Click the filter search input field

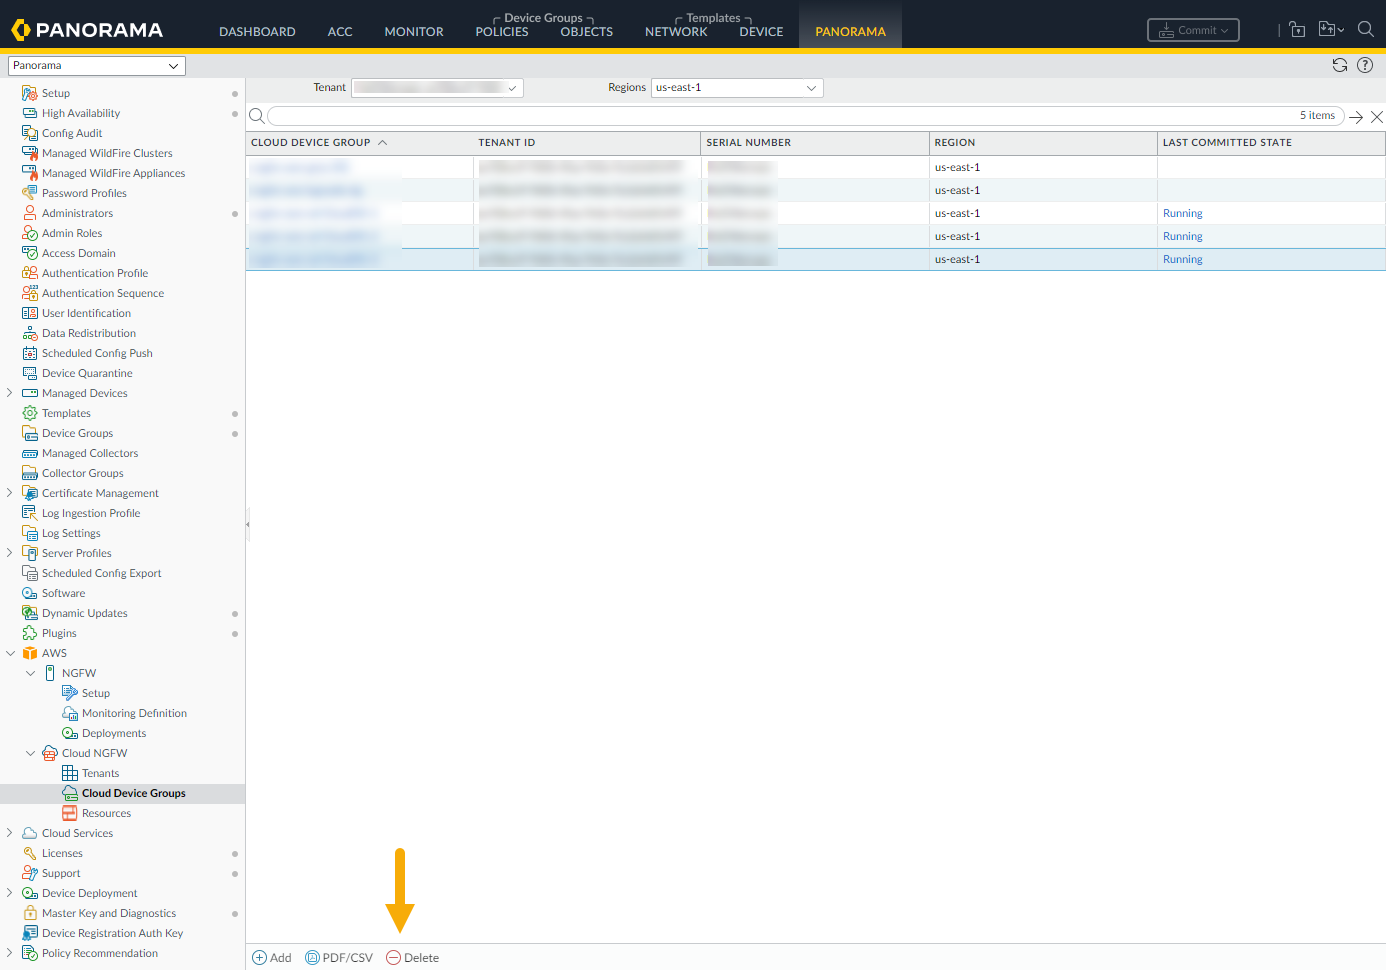780,116
